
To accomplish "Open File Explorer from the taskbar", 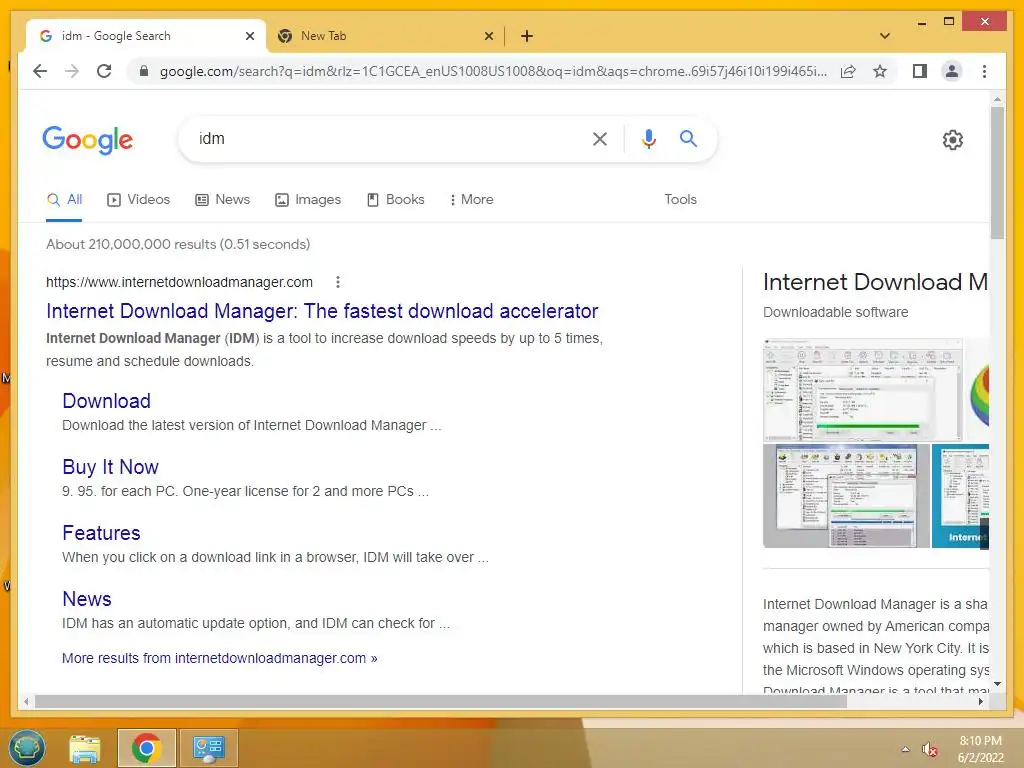I will [86, 748].
